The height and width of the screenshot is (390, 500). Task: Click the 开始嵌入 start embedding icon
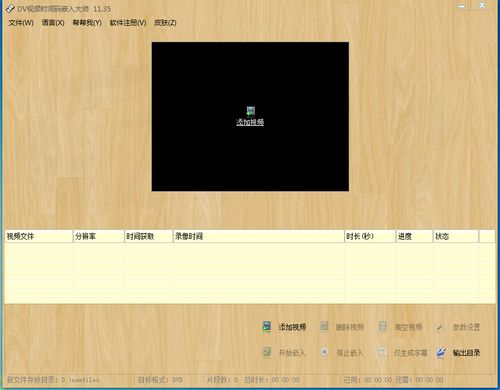tap(267, 352)
